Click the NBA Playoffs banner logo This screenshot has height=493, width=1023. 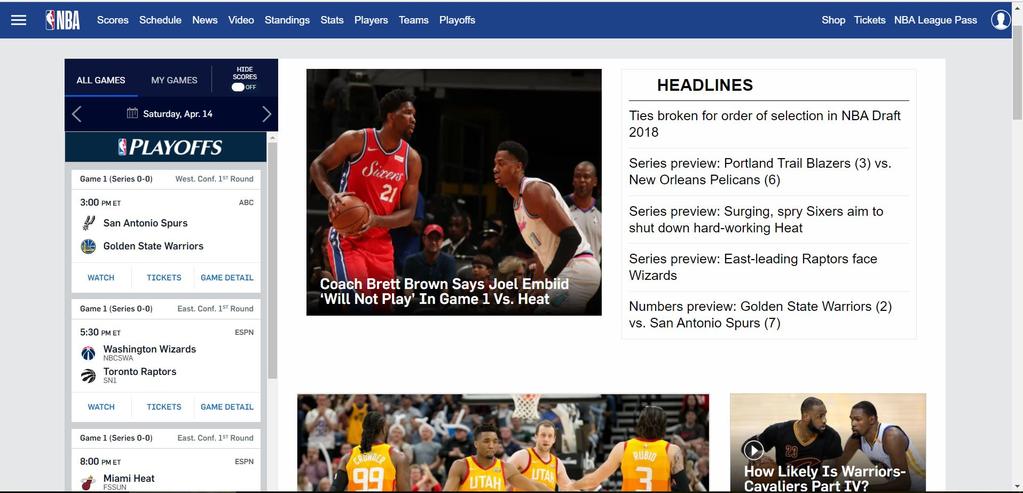point(170,147)
